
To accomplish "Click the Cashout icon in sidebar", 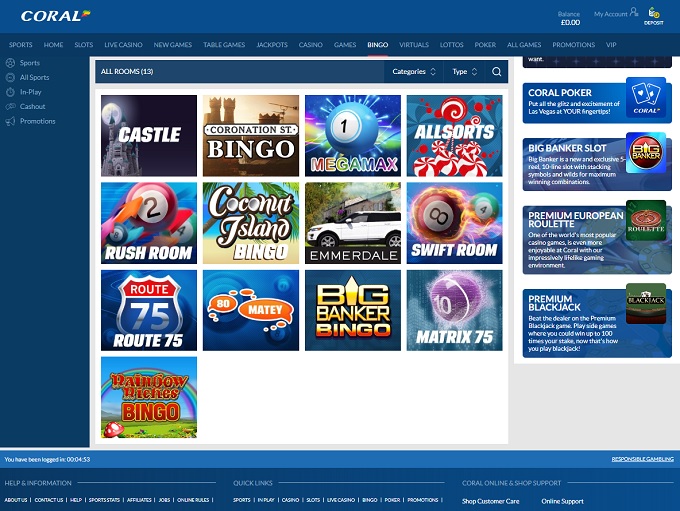I will pyautogui.click(x=10, y=107).
